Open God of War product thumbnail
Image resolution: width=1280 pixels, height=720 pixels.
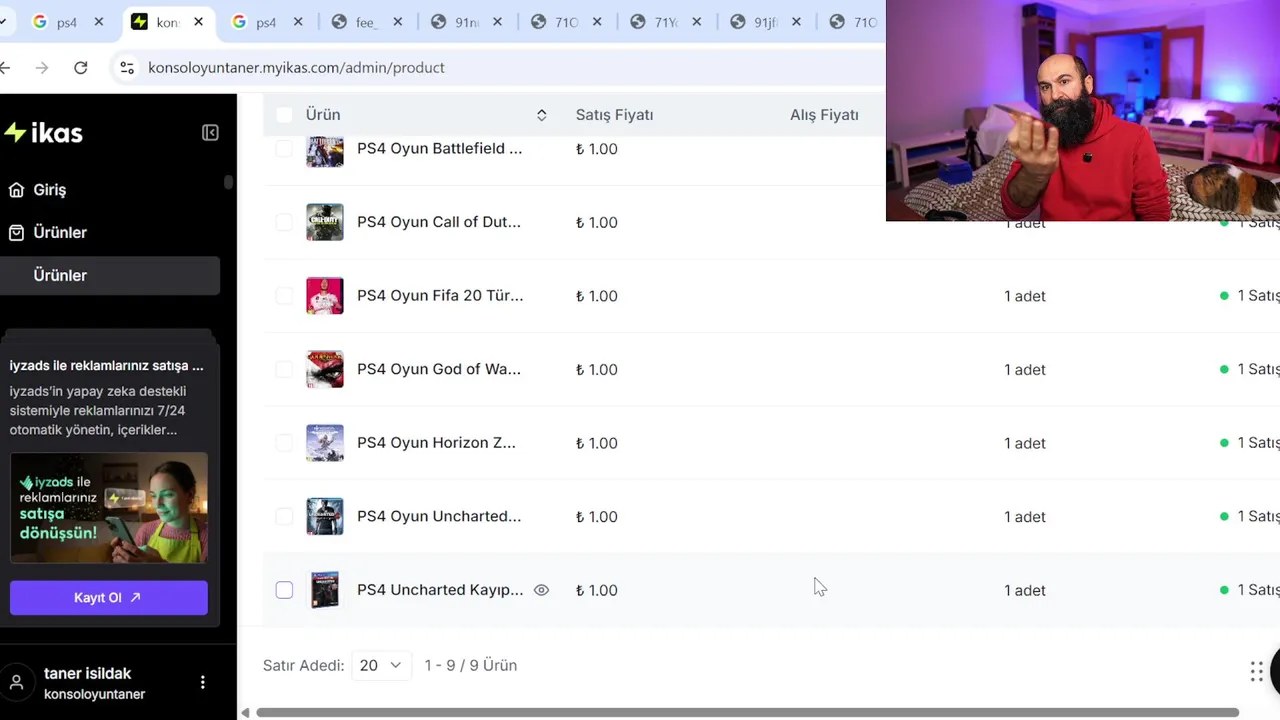click(325, 369)
